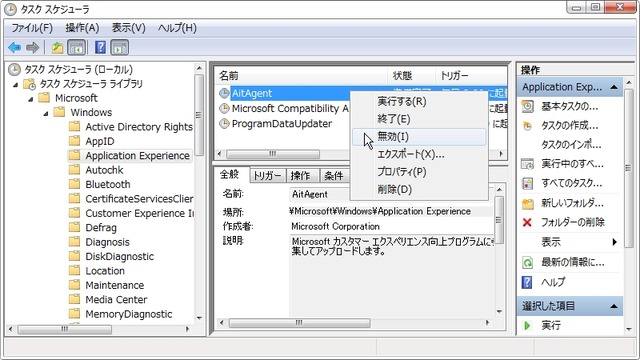Select the Active Directory Rights tree folder

[x=139, y=127]
